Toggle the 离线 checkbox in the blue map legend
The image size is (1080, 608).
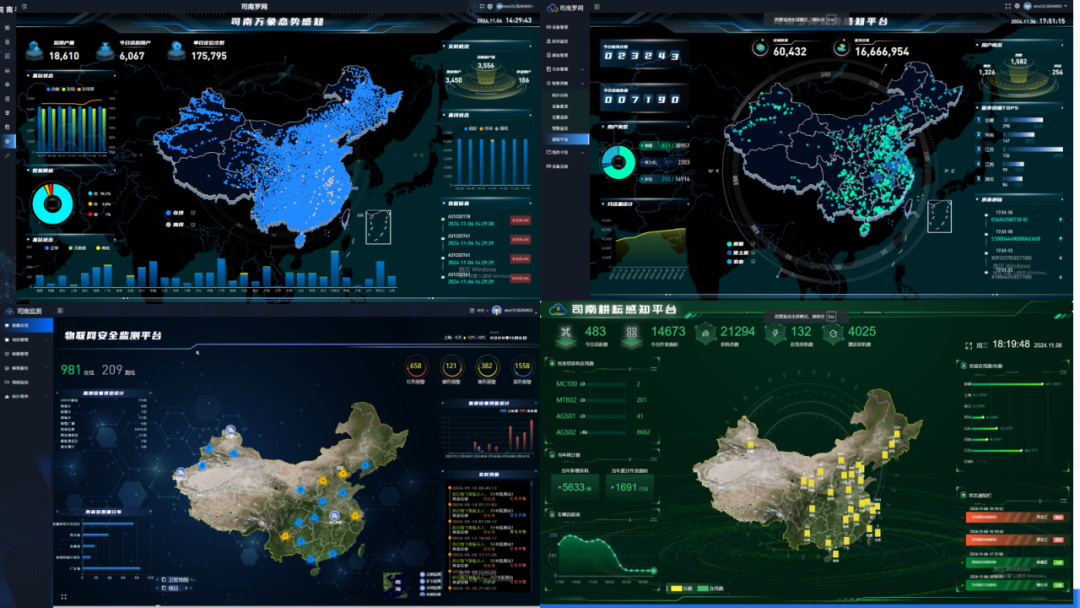[x=169, y=225]
